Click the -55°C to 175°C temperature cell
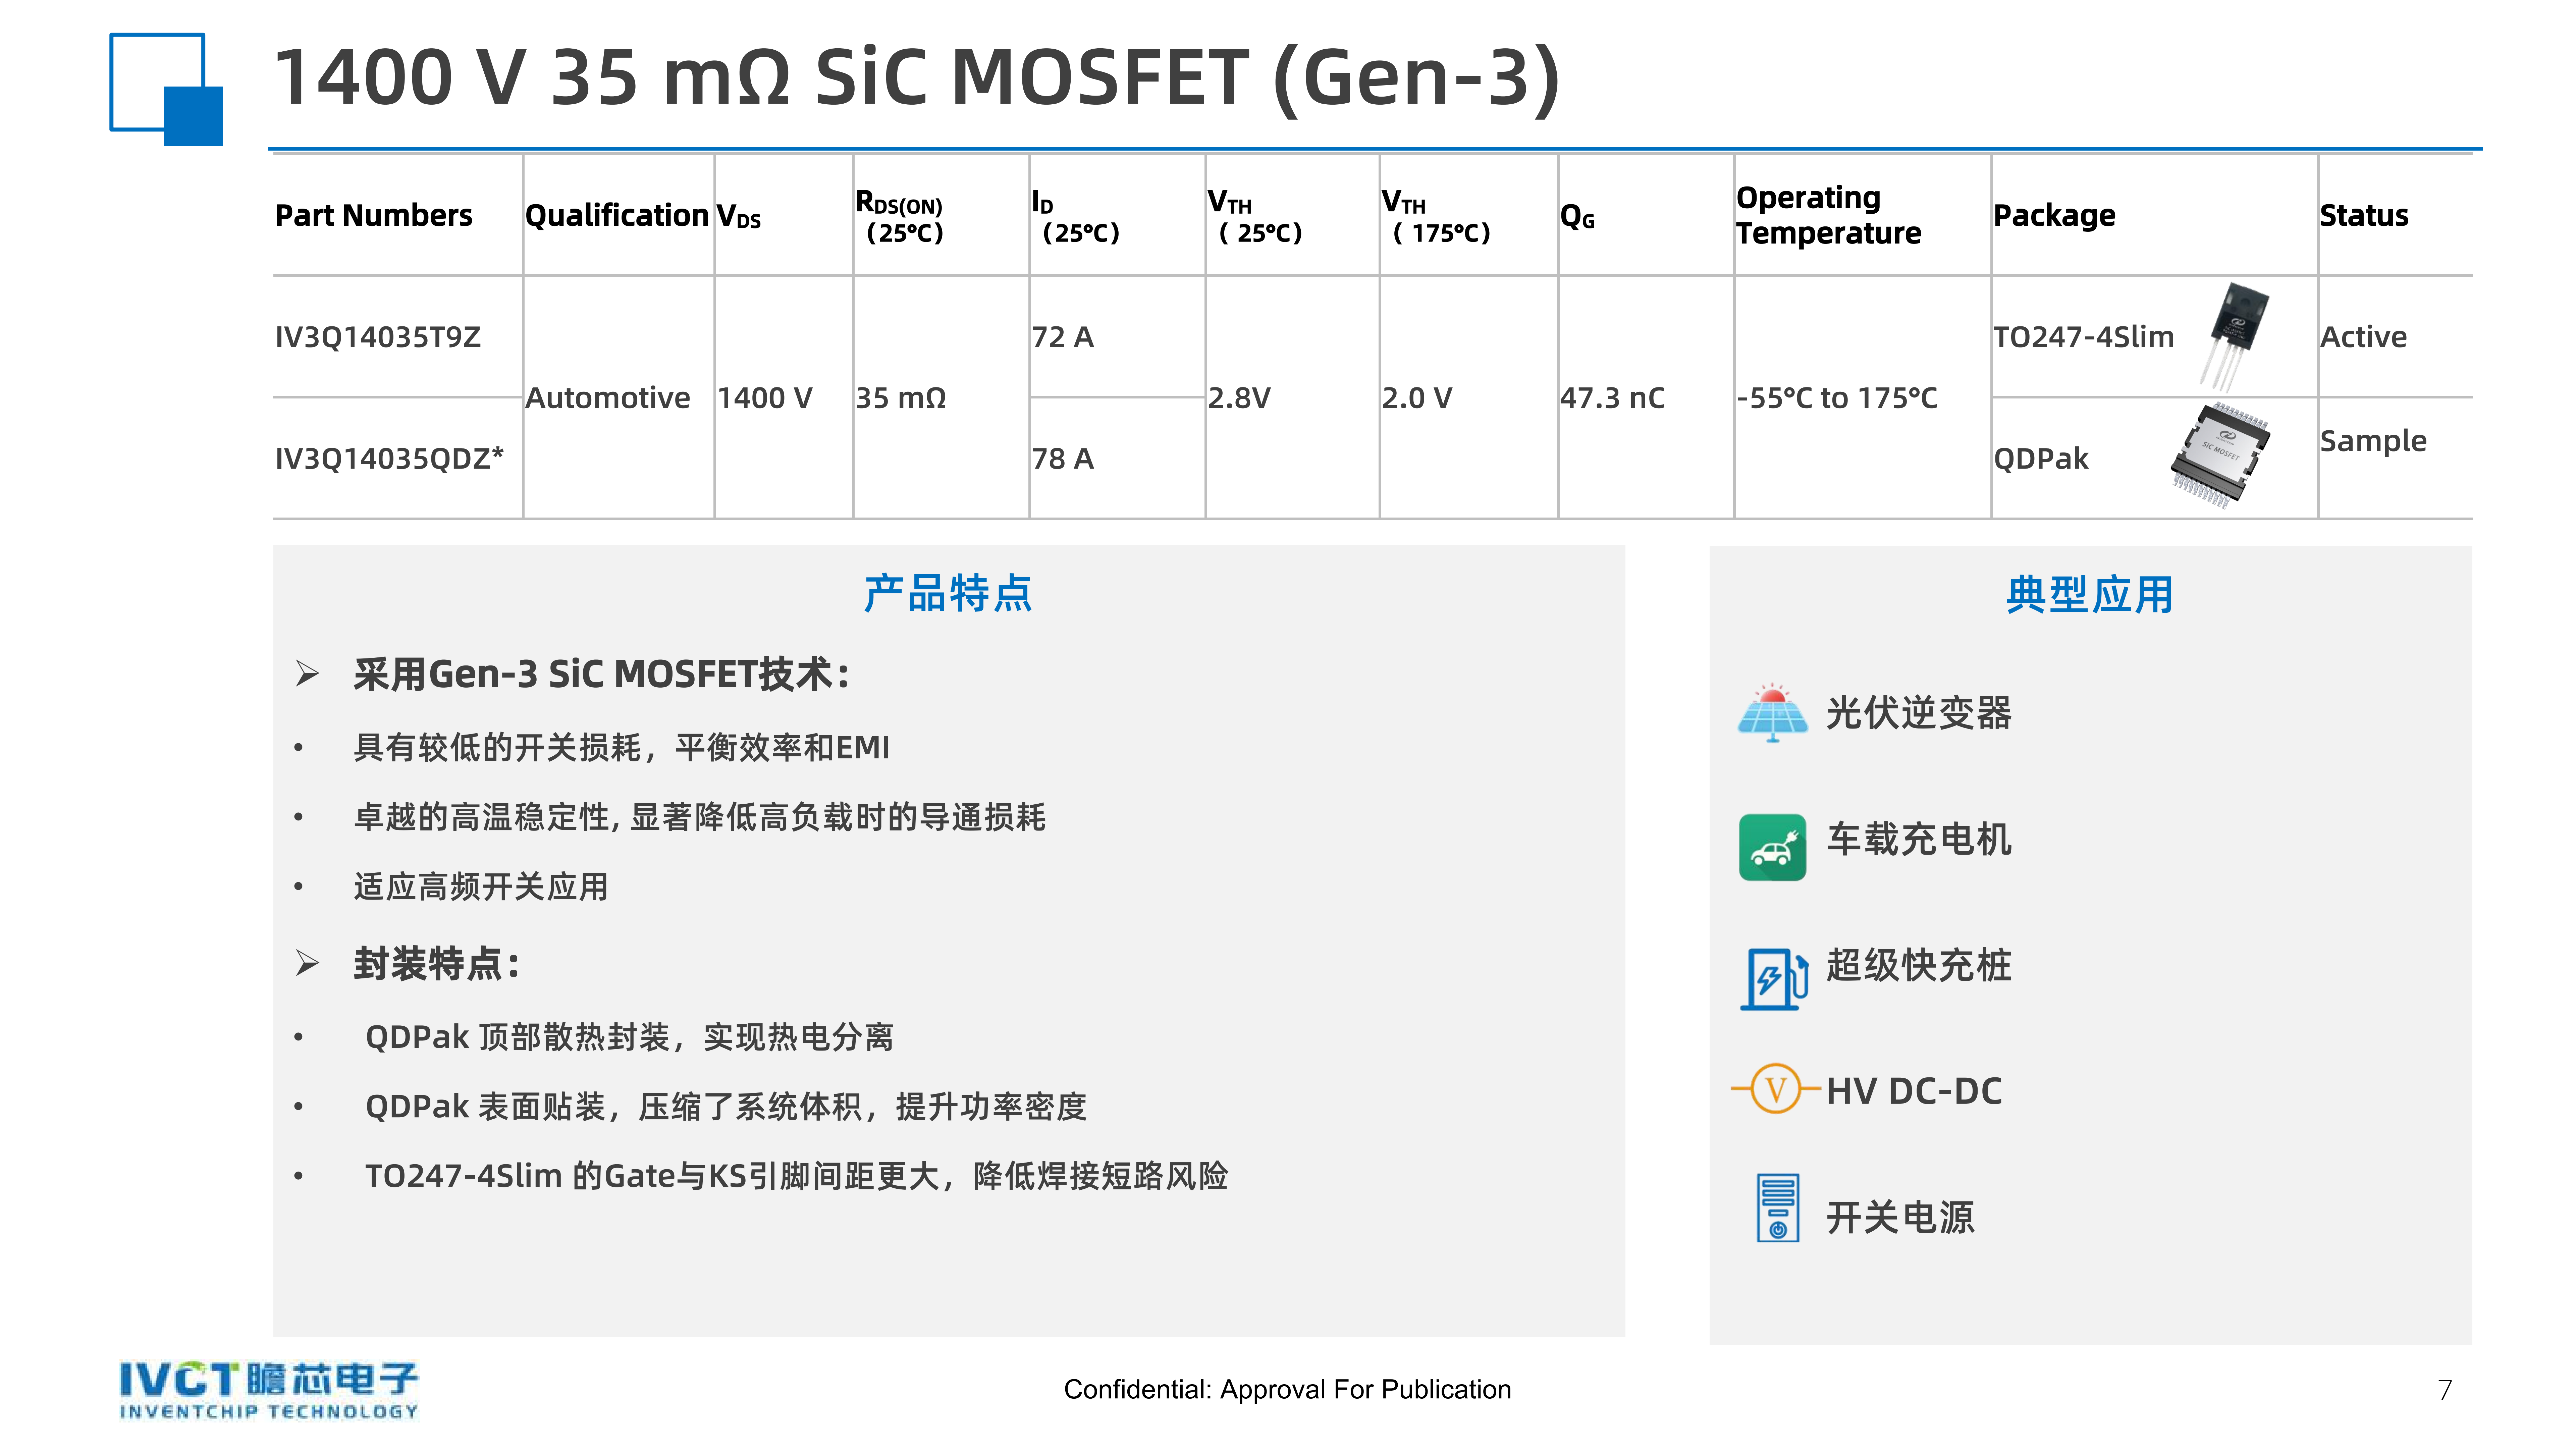Screen dimensions: 2576x1449 [x=1837, y=398]
